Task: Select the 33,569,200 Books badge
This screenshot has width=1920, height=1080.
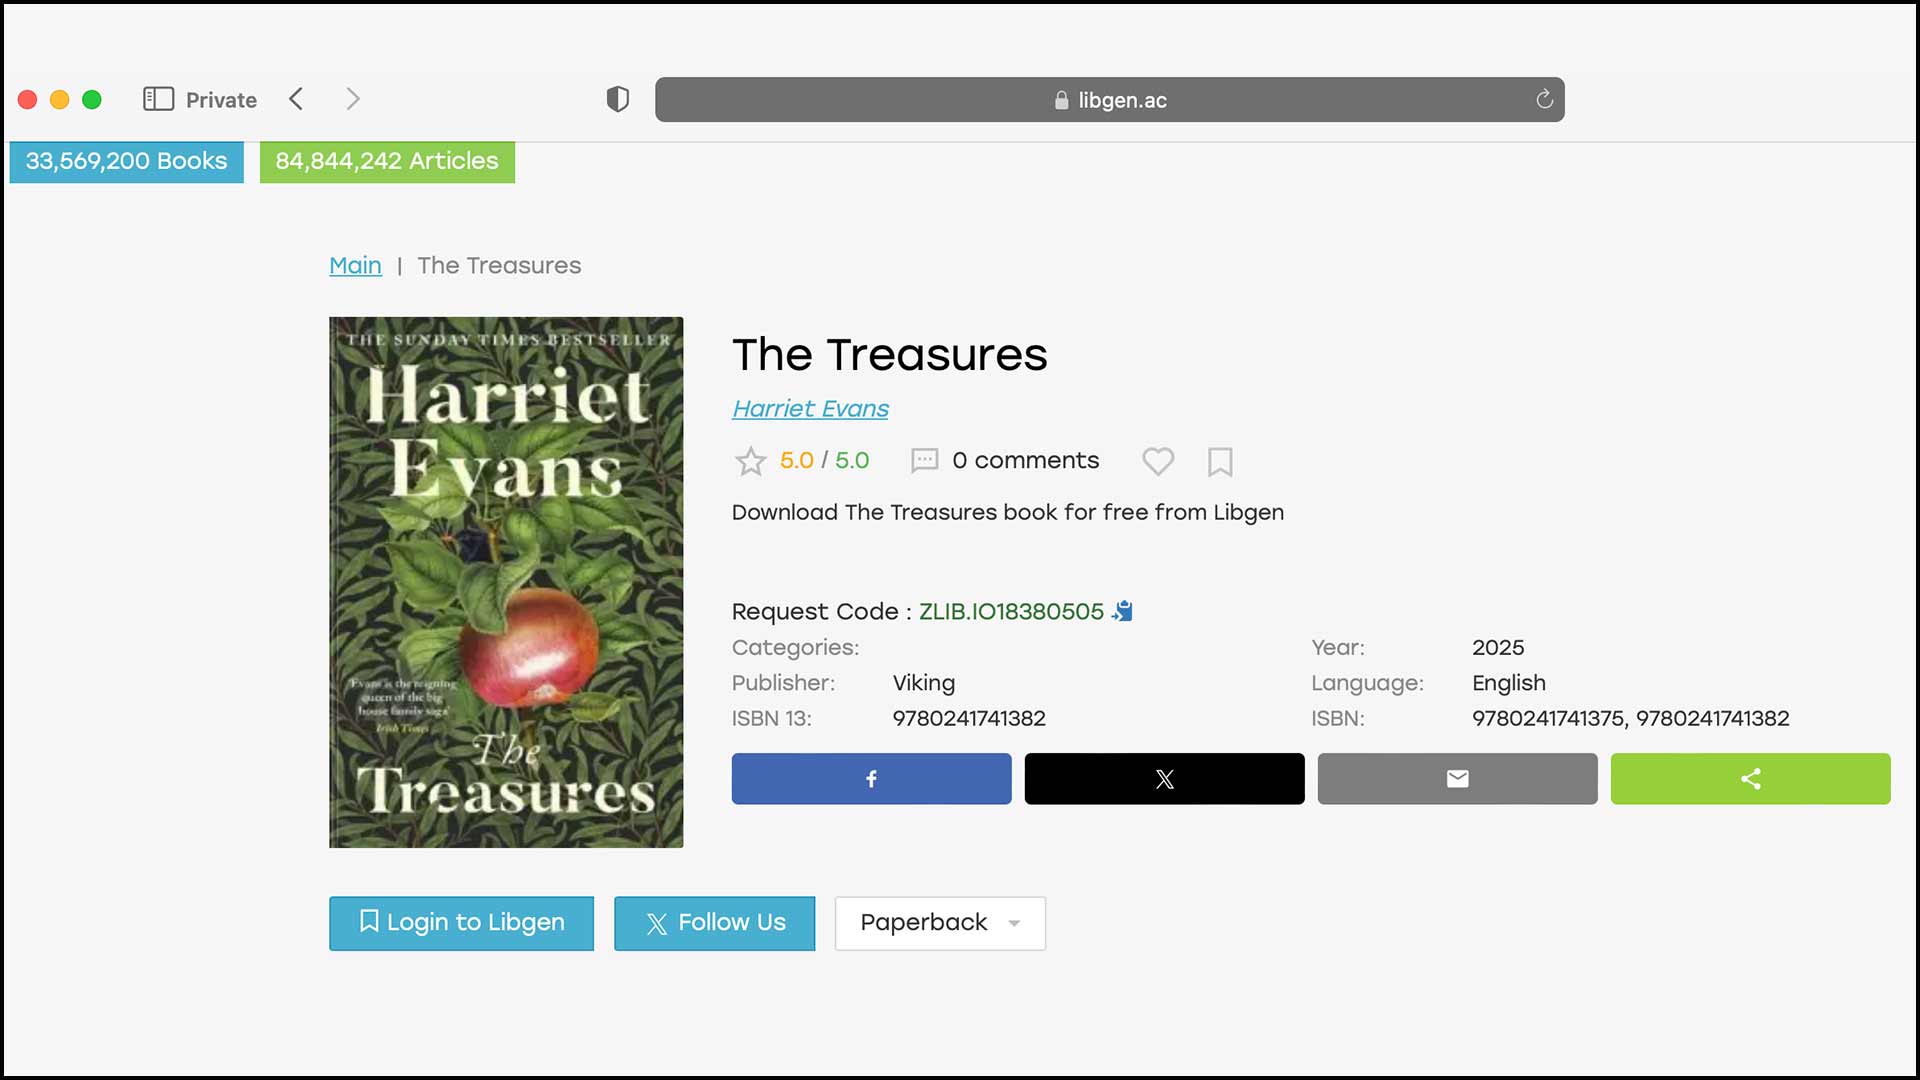Action: click(x=126, y=161)
